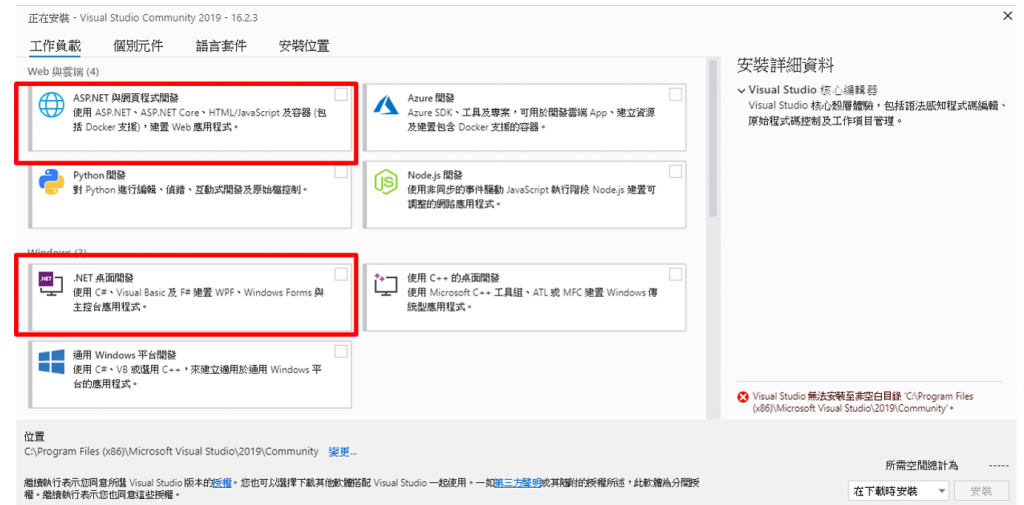Click the 變更... location link

coord(343,451)
